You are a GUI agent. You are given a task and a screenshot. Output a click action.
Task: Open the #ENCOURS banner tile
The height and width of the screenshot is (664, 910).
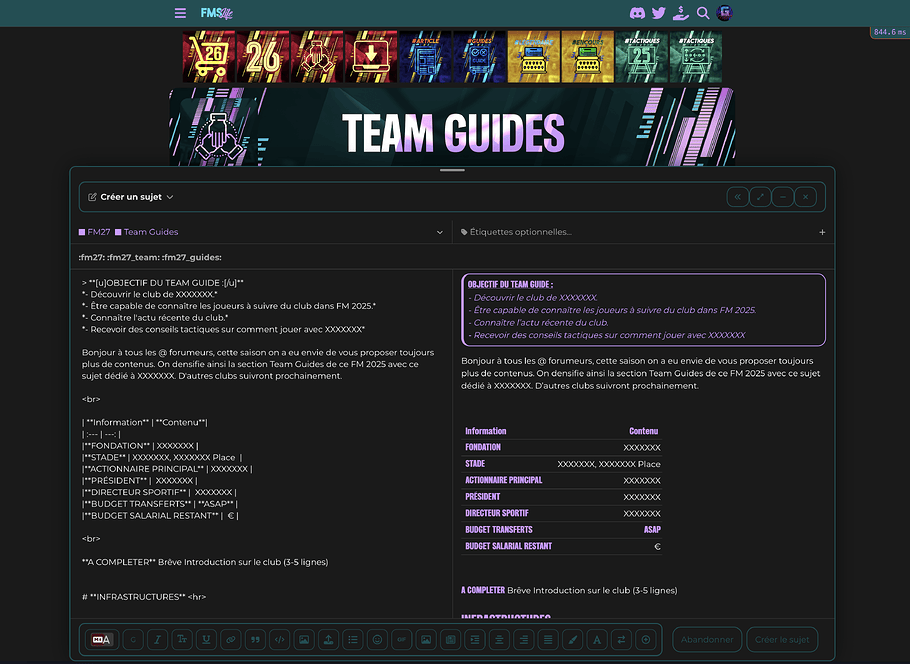coord(587,57)
